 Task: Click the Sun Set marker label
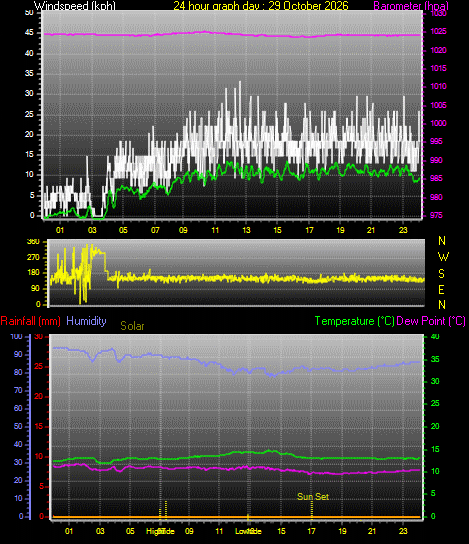313,496
